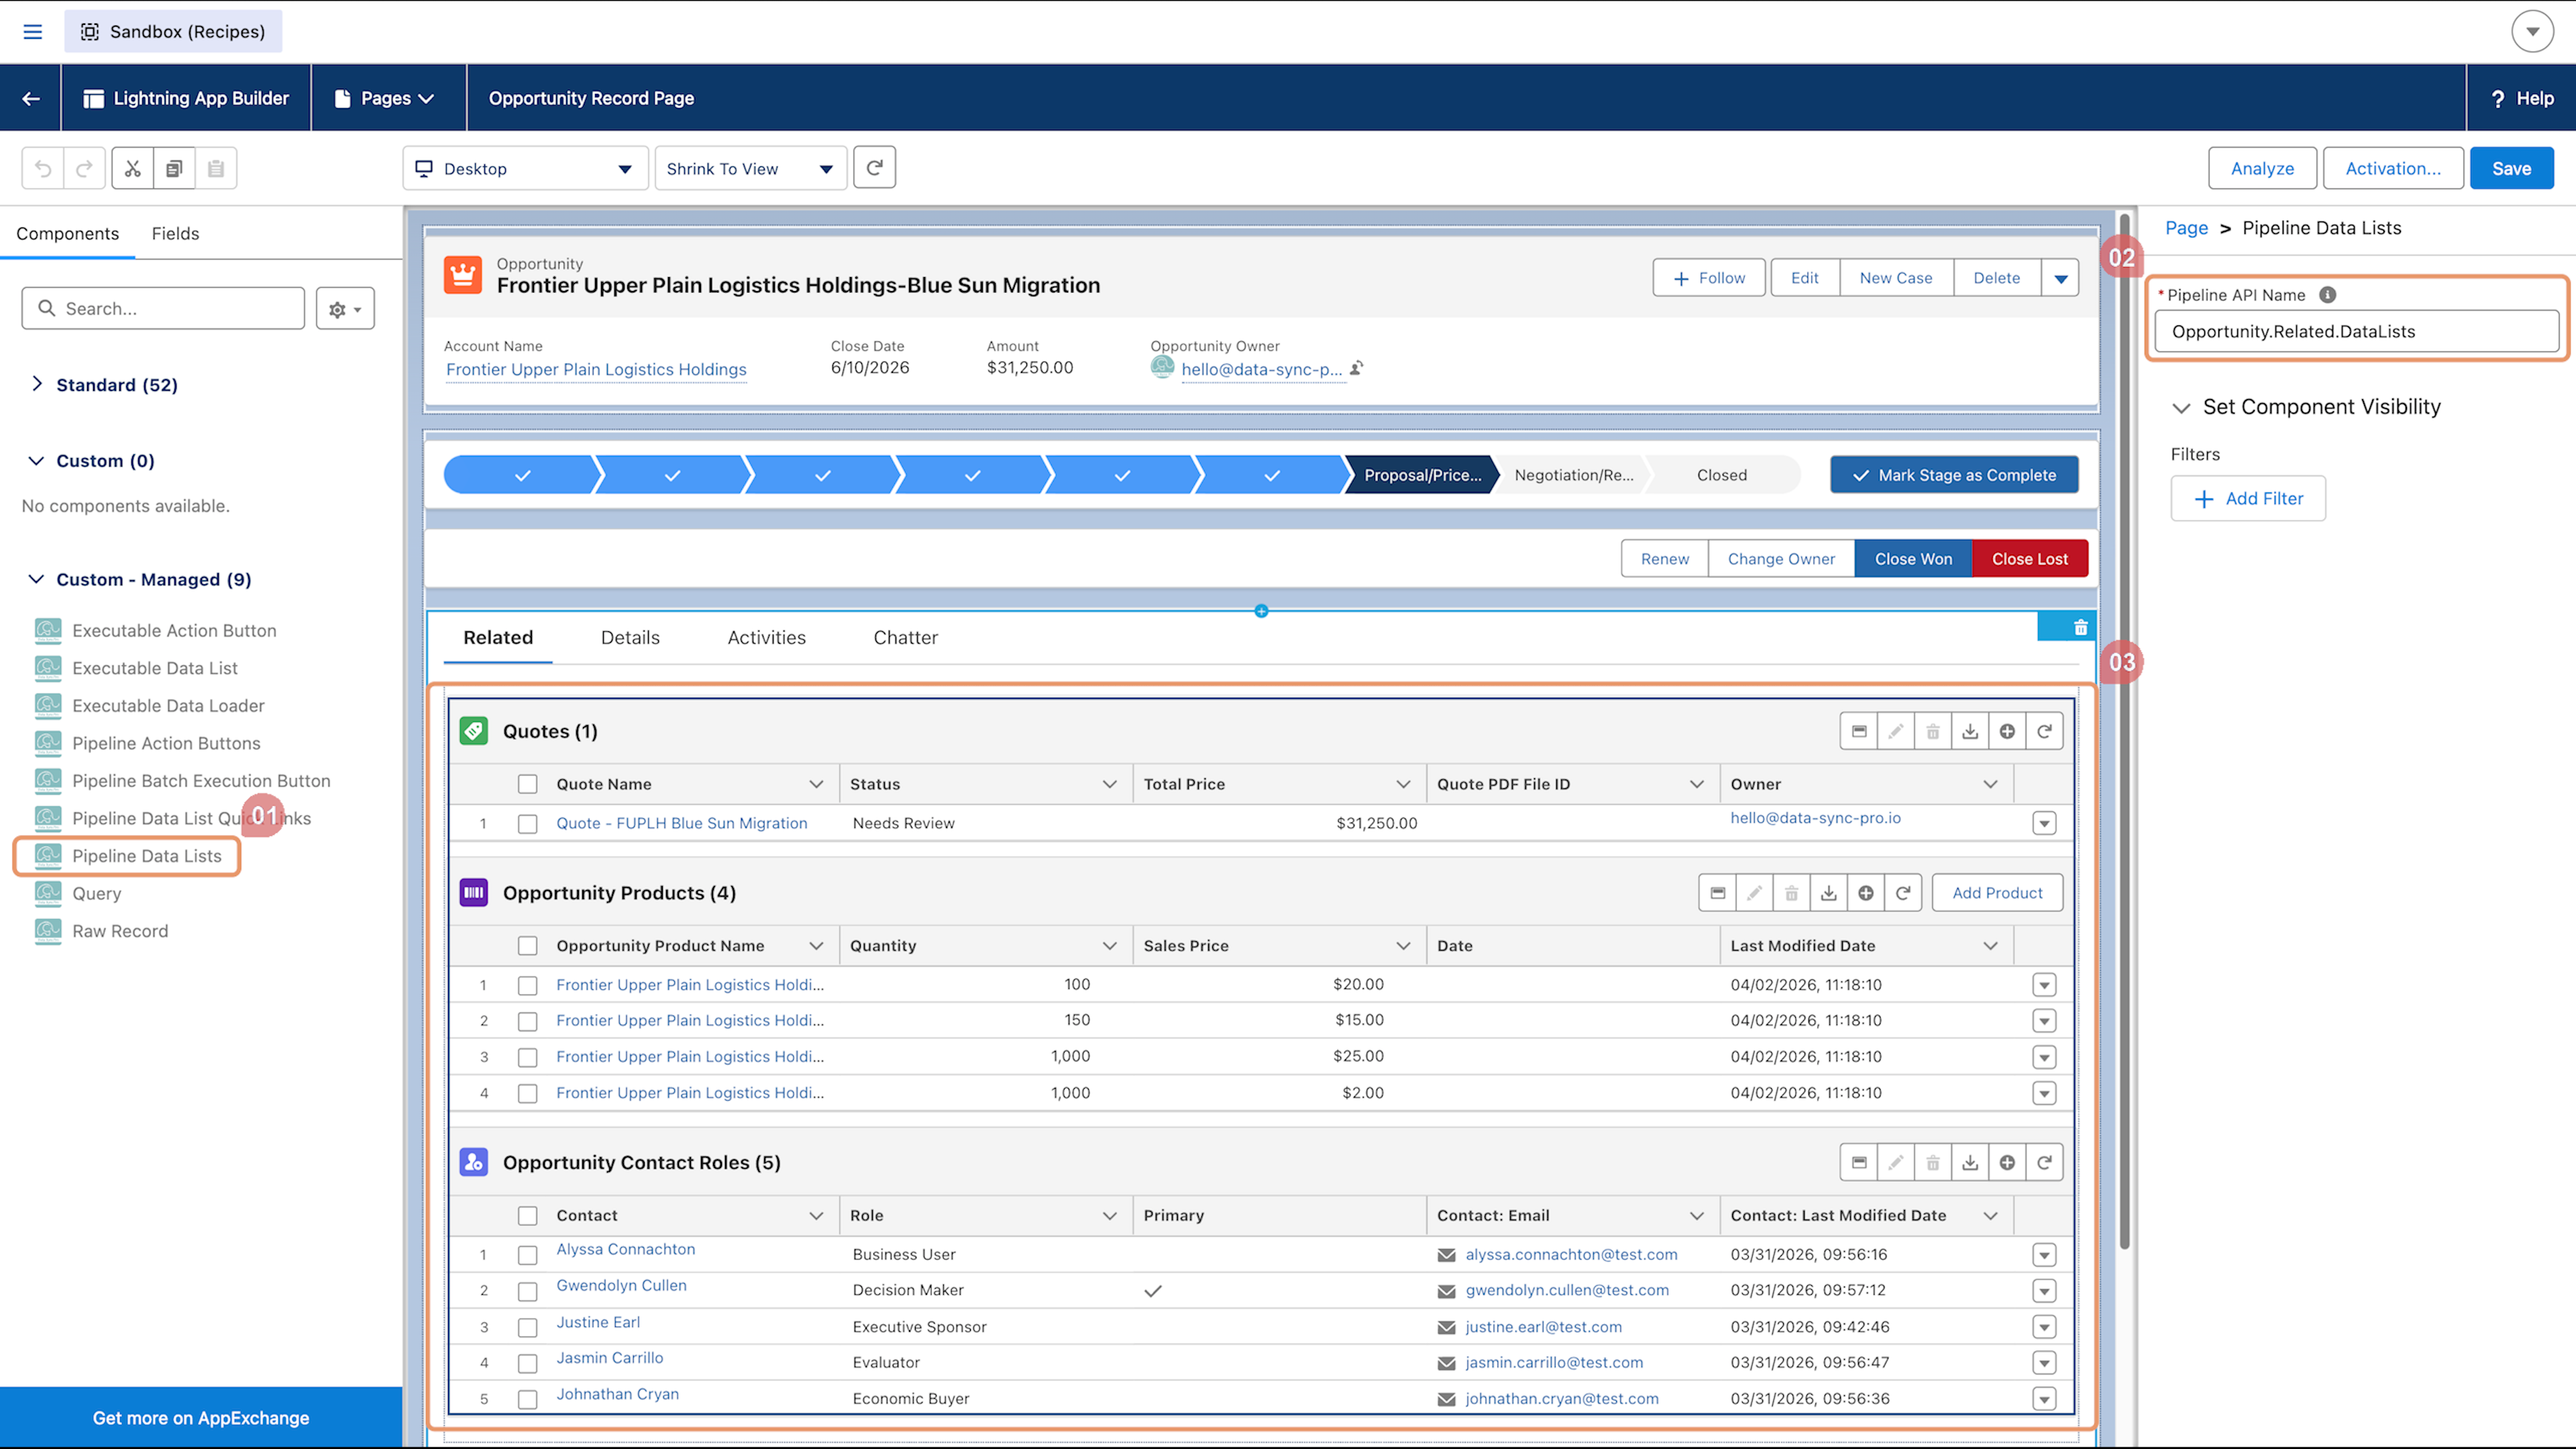2576x1449 pixels.
Task: Click the back arrow in header
Action: coord(31,98)
